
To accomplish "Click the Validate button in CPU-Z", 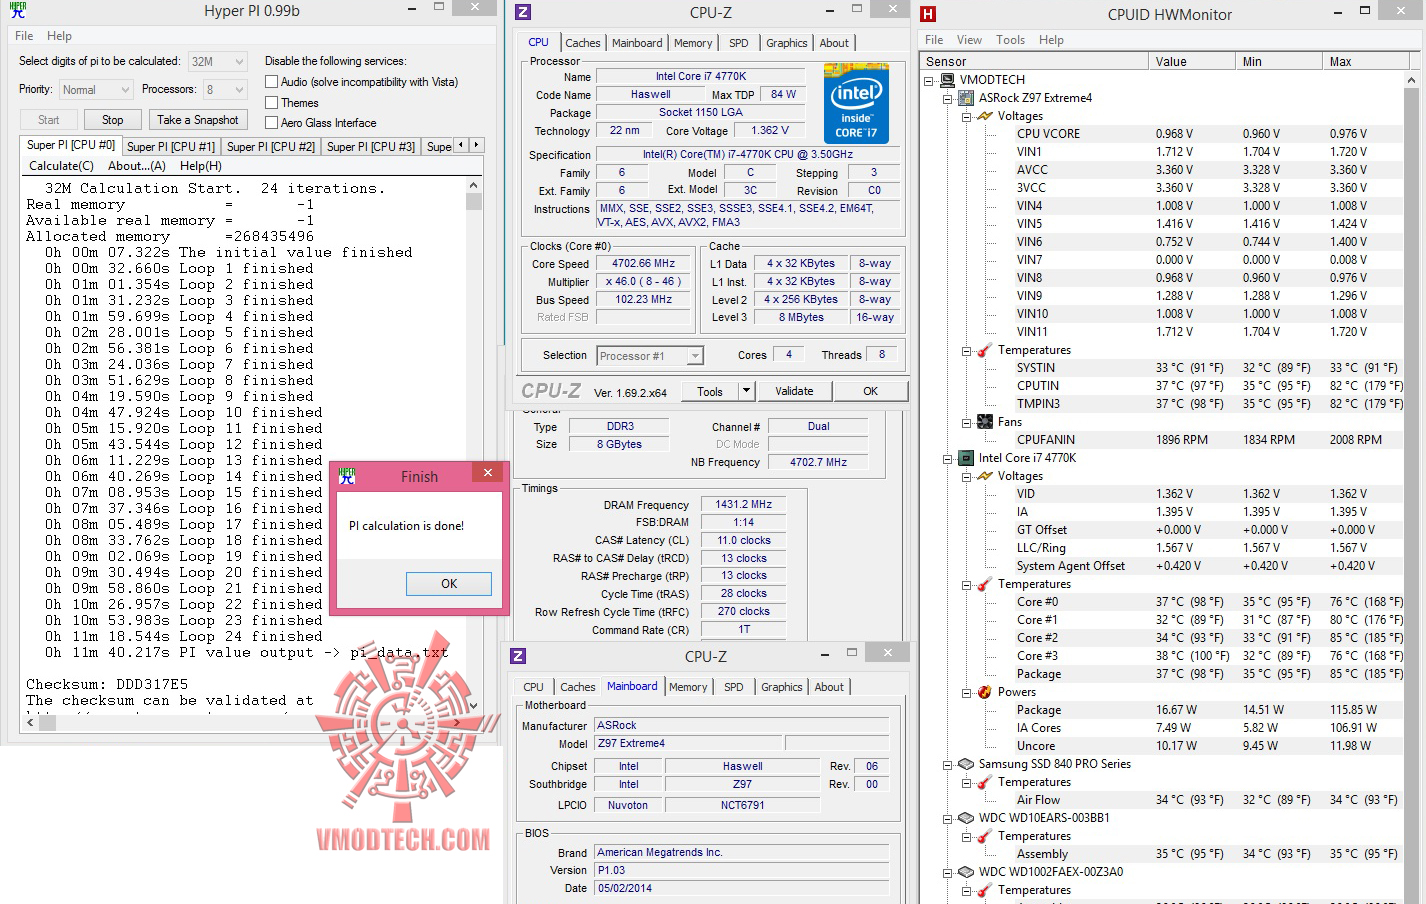I will click(794, 391).
